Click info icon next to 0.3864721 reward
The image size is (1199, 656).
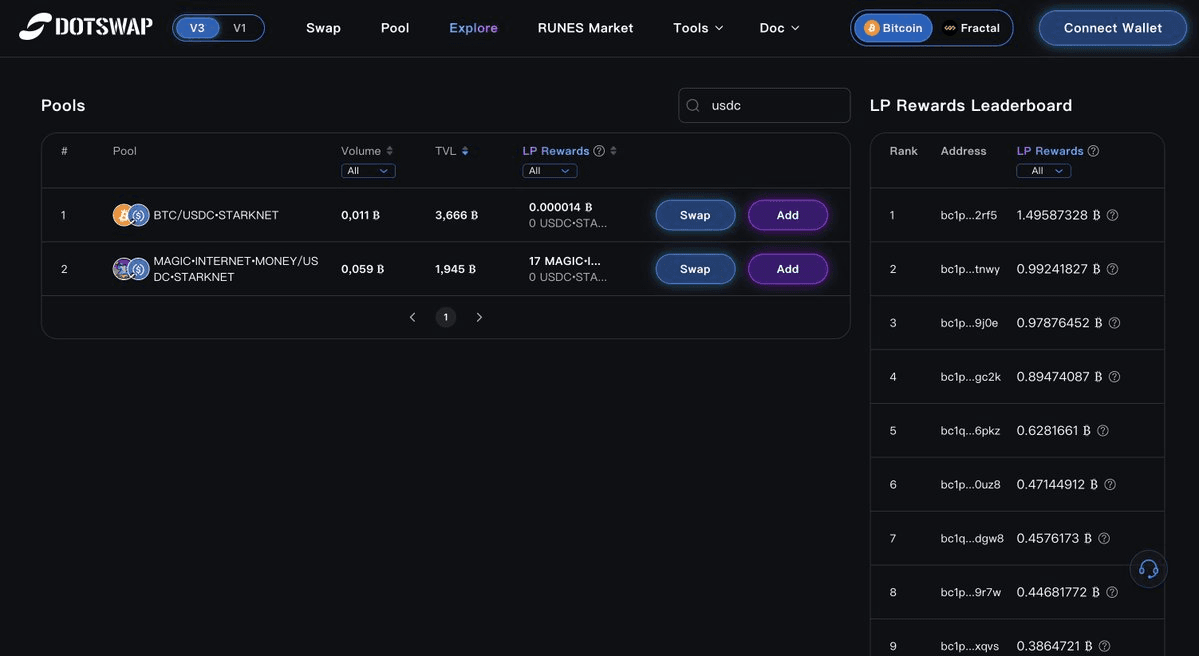pyautogui.click(x=1104, y=646)
